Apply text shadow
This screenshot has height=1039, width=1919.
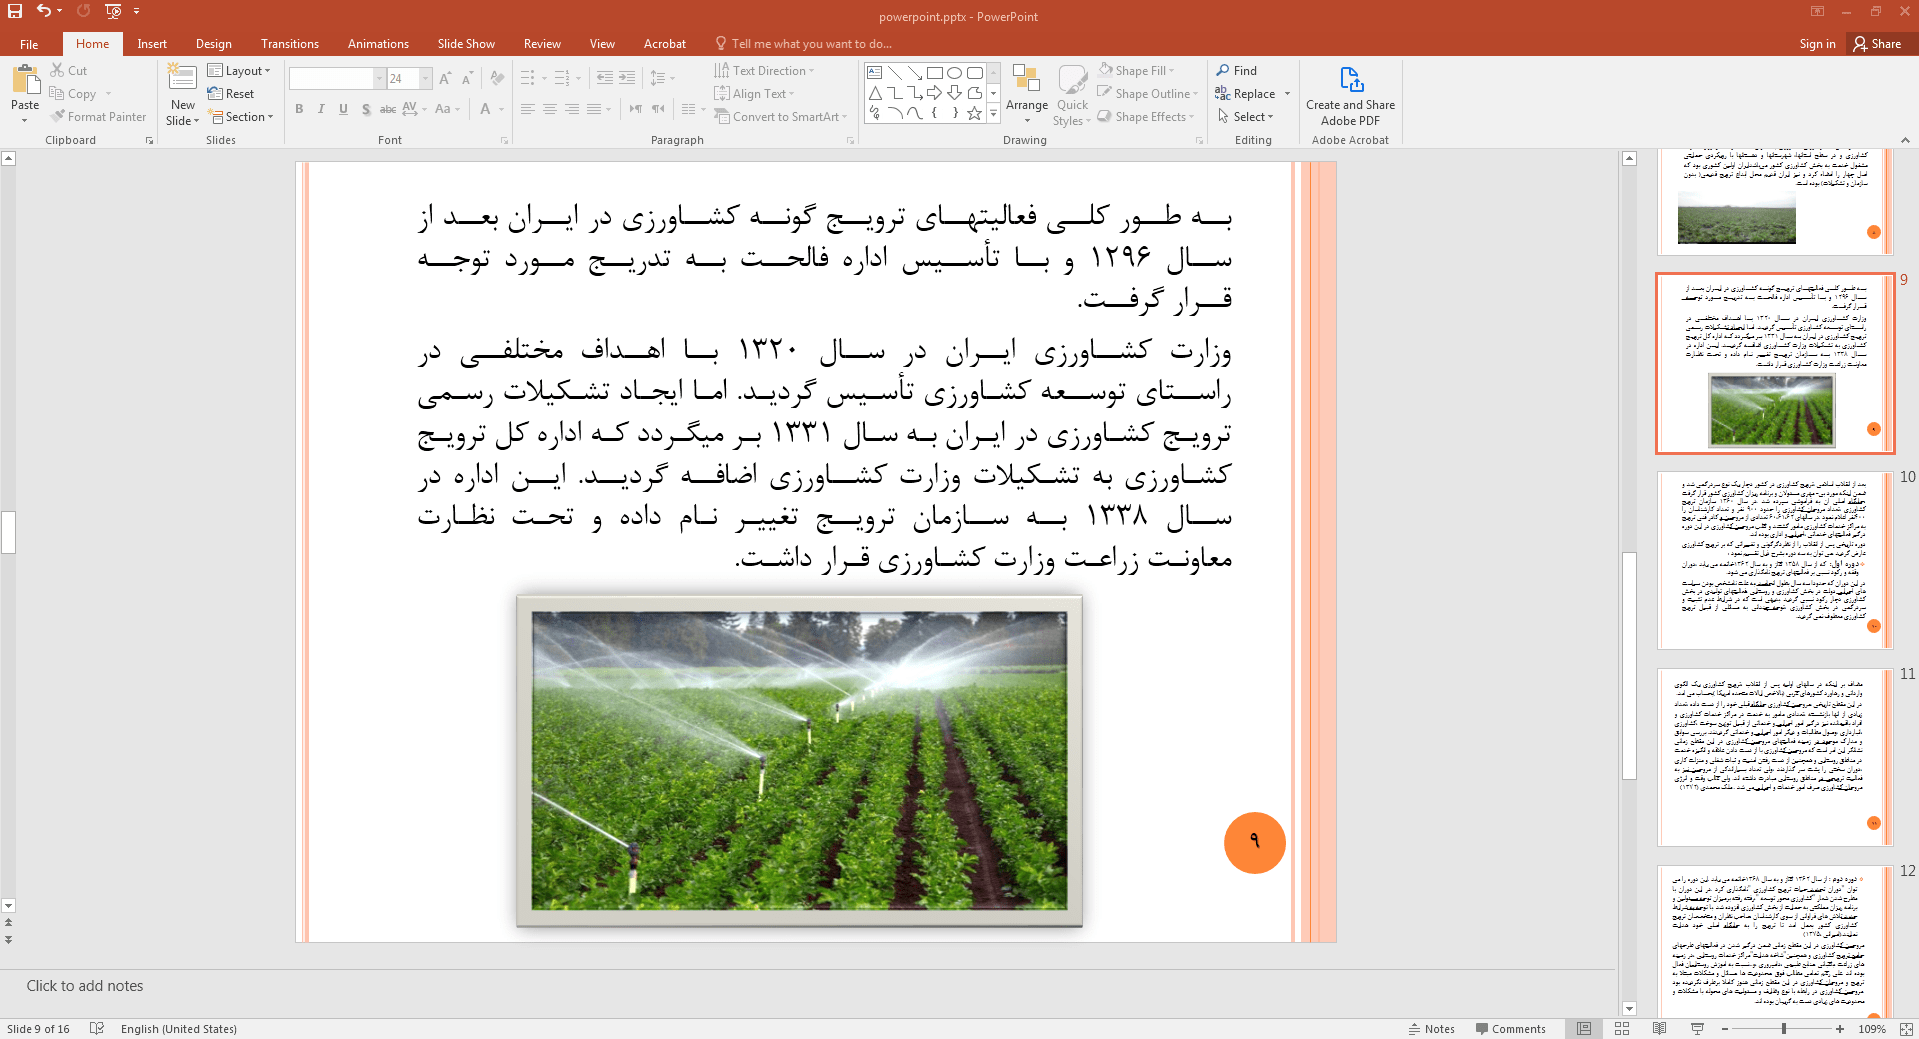[366, 109]
